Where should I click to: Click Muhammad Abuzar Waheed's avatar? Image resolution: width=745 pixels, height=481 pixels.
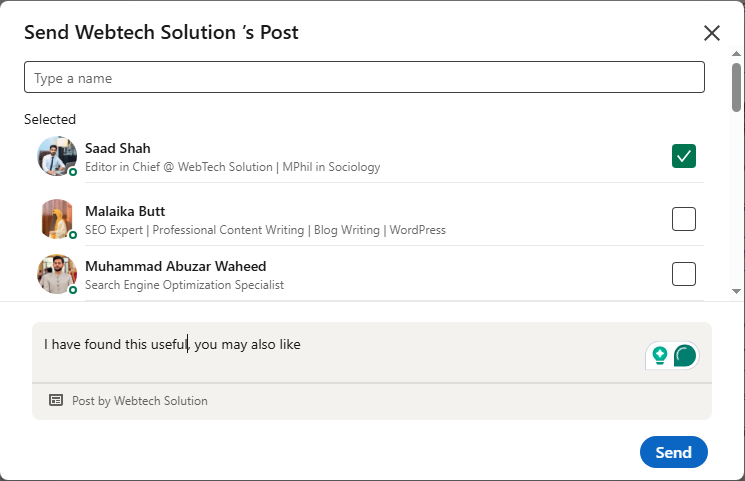57,274
